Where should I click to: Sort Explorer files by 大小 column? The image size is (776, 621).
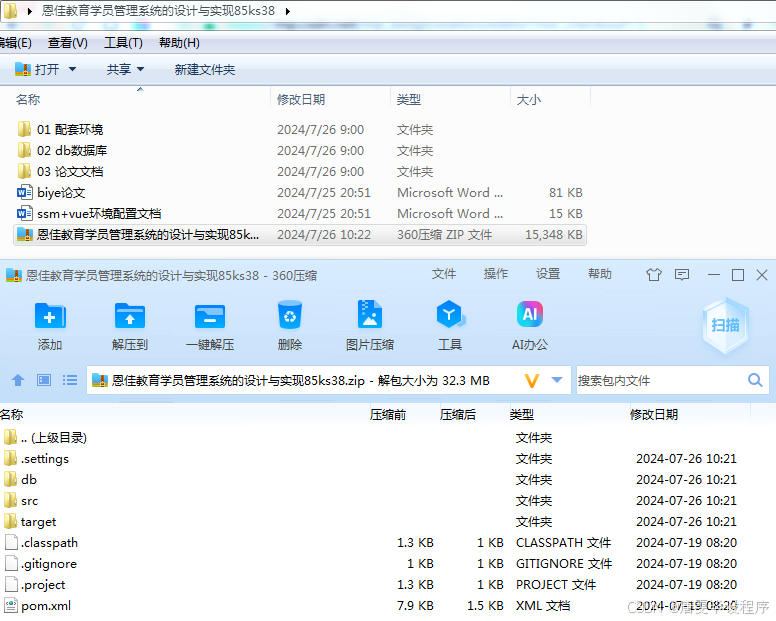point(529,99)
